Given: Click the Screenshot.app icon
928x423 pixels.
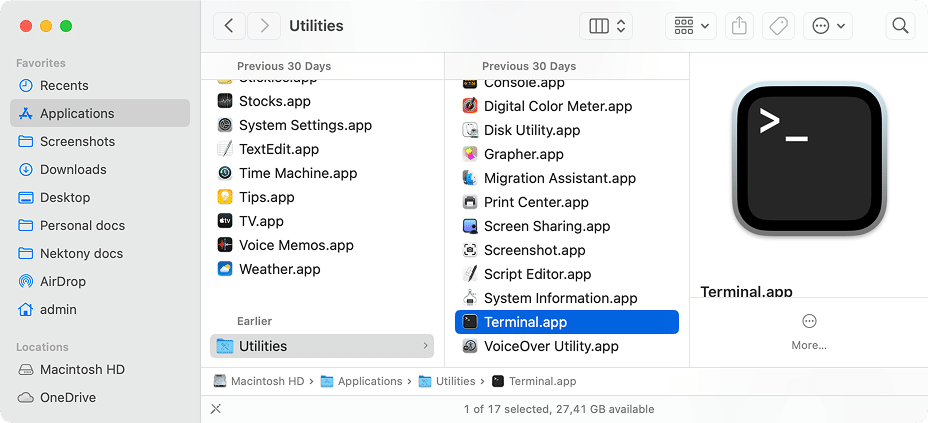Looking at the screenshot, I should [x=470, y=250].
